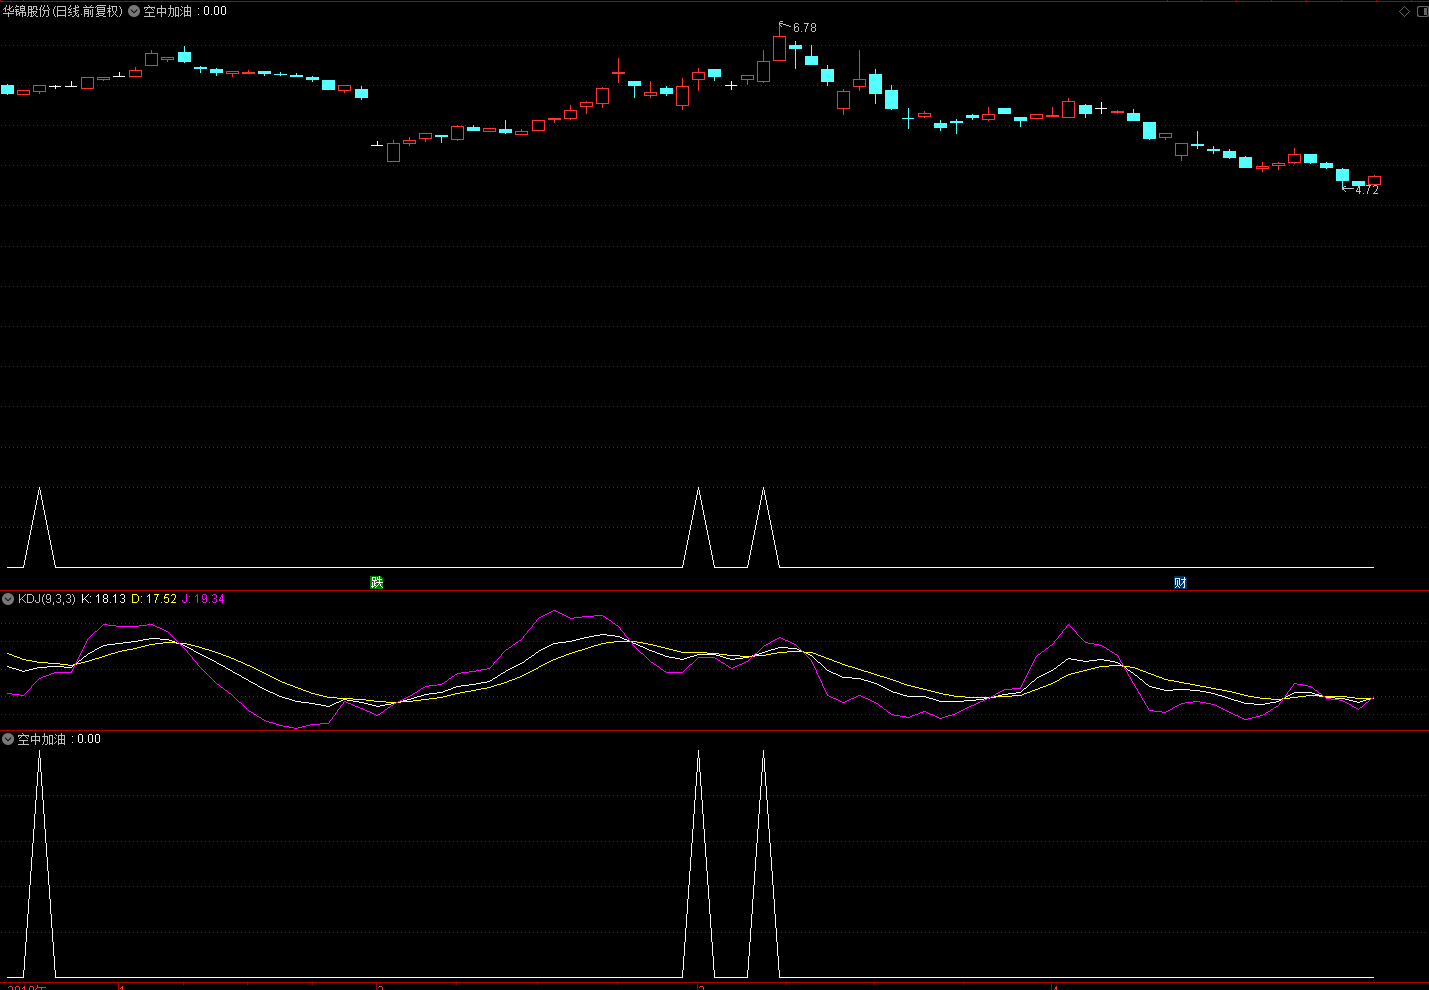Click the diamond icon at top right
This screenshot has width=1429, height=990.
tap(1404, 12)
